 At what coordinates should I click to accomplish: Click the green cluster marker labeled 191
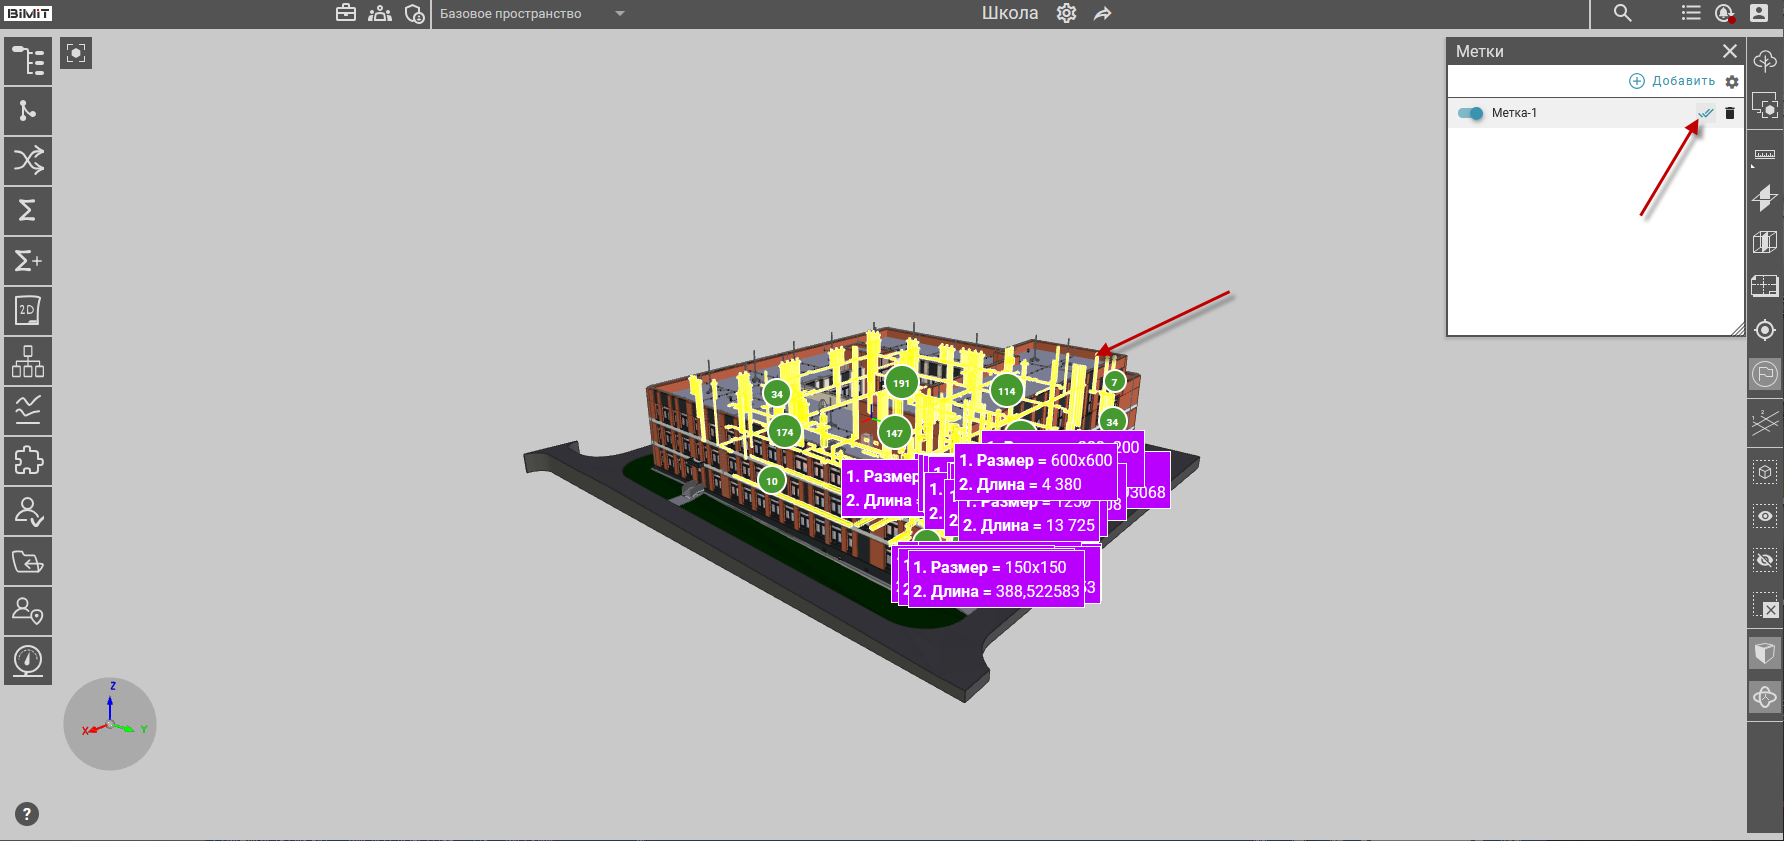[901, 382]
